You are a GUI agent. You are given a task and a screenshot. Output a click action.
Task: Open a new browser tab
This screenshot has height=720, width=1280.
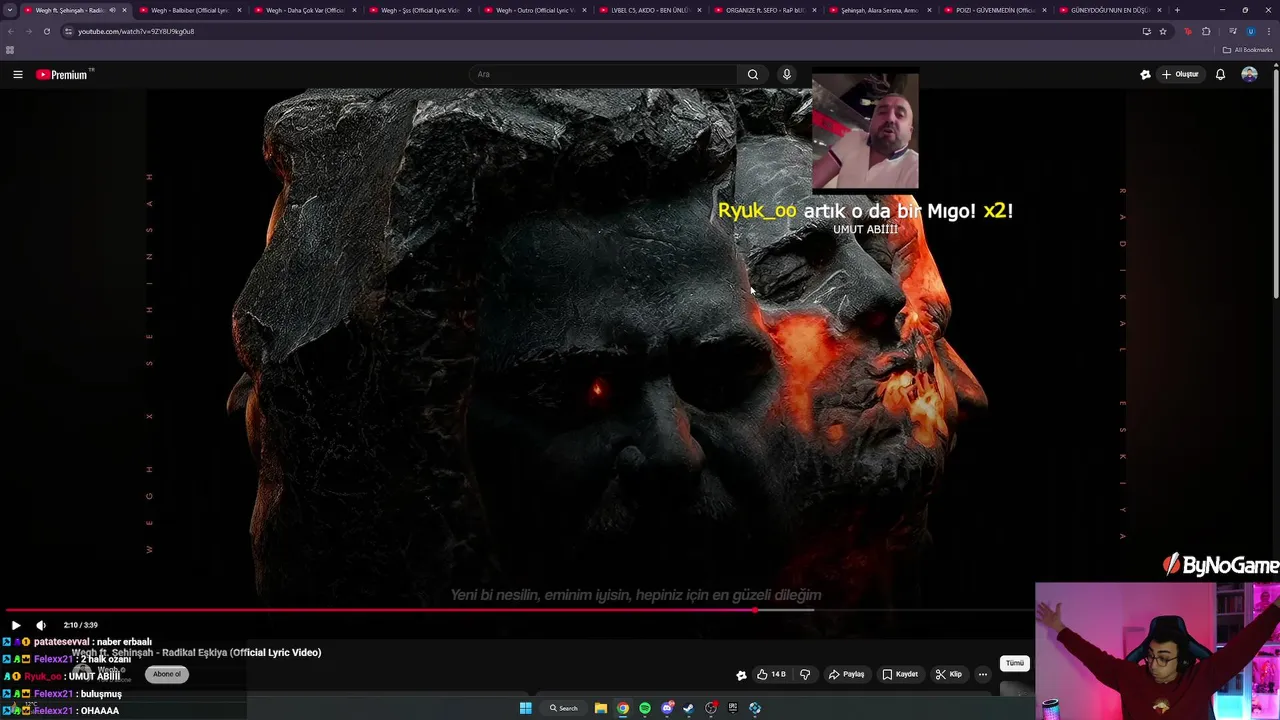coord(1177,10)
